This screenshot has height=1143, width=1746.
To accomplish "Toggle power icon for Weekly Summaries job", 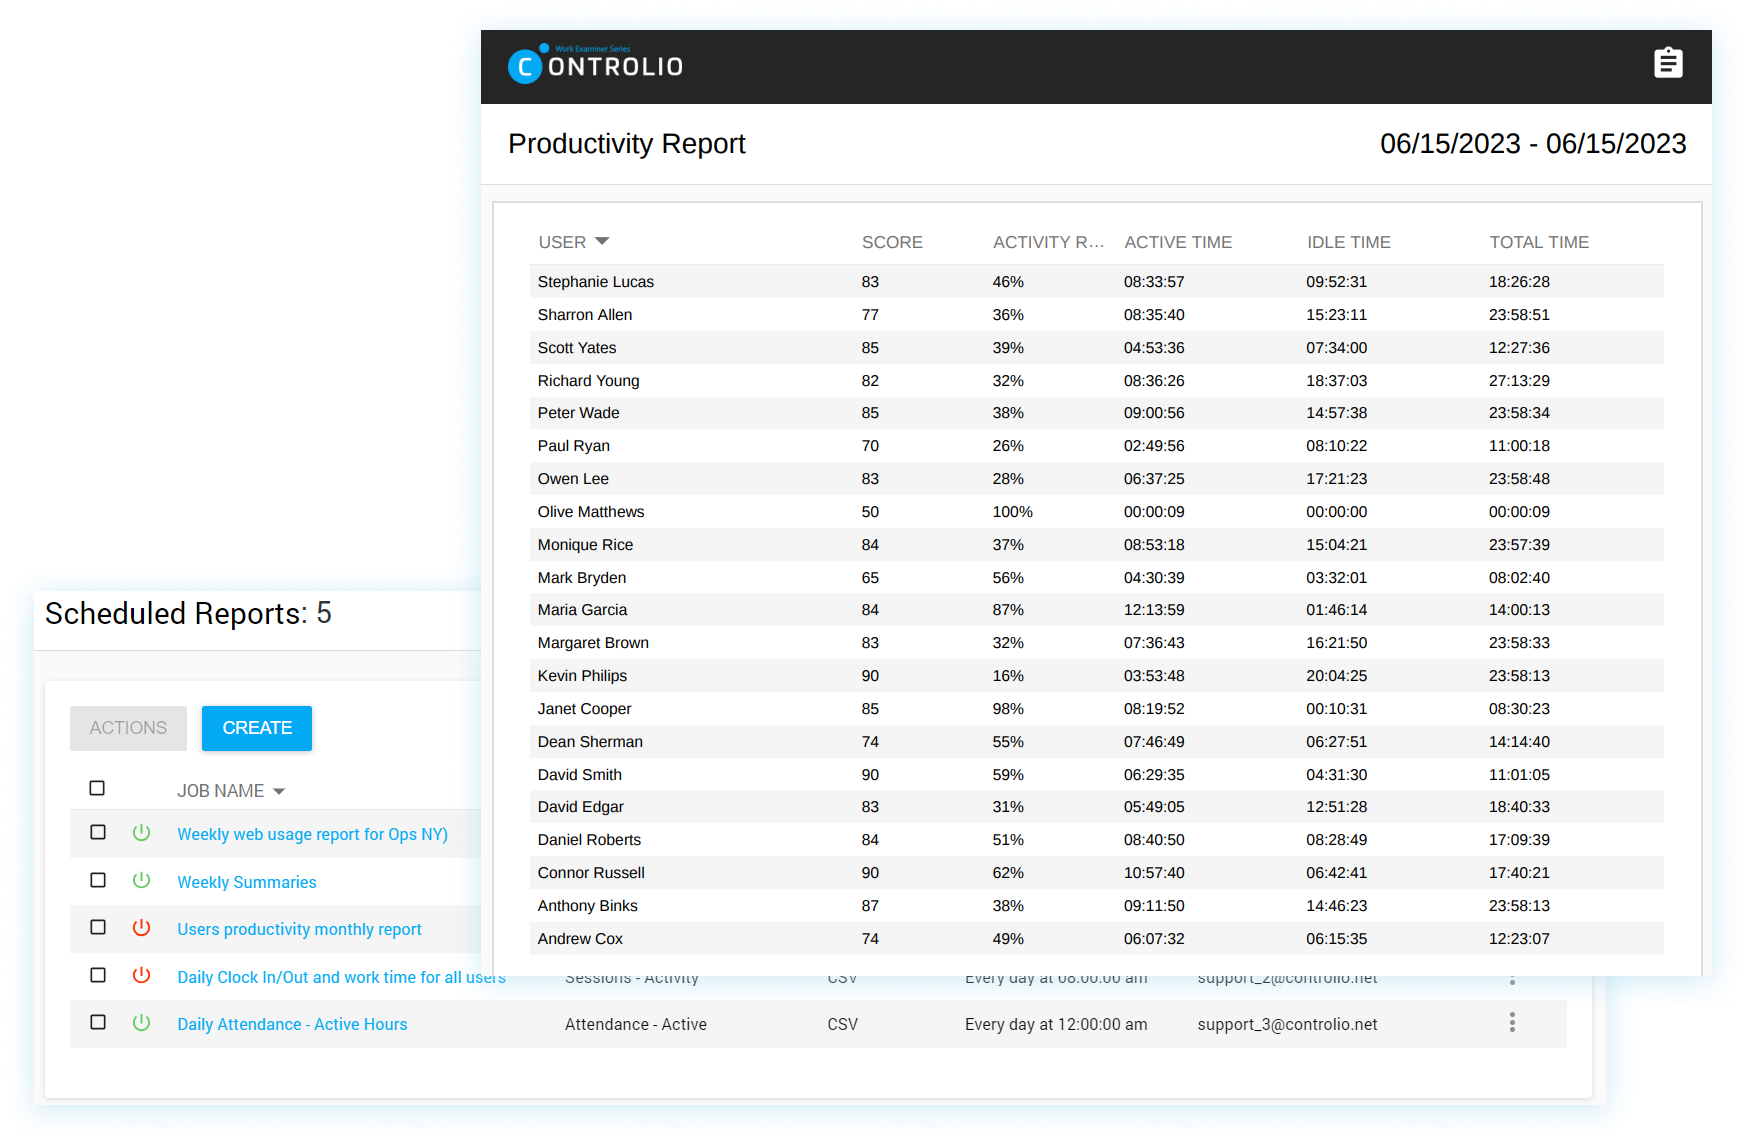I will point(142,881).
